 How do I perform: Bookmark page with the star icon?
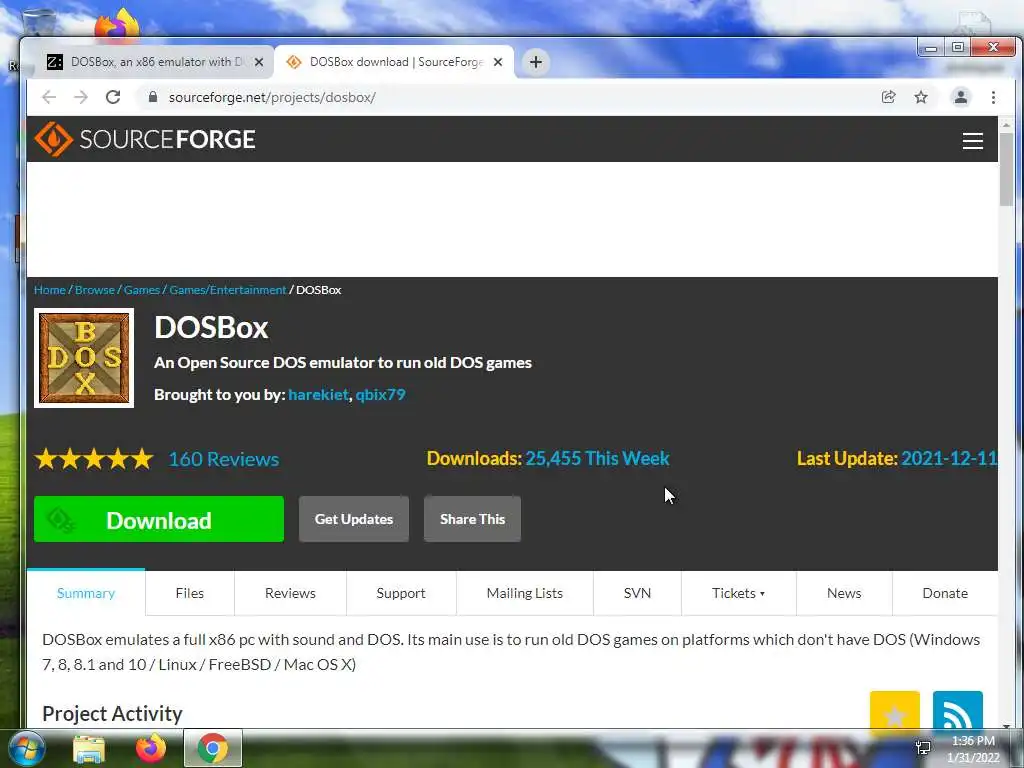coord(921,97)
